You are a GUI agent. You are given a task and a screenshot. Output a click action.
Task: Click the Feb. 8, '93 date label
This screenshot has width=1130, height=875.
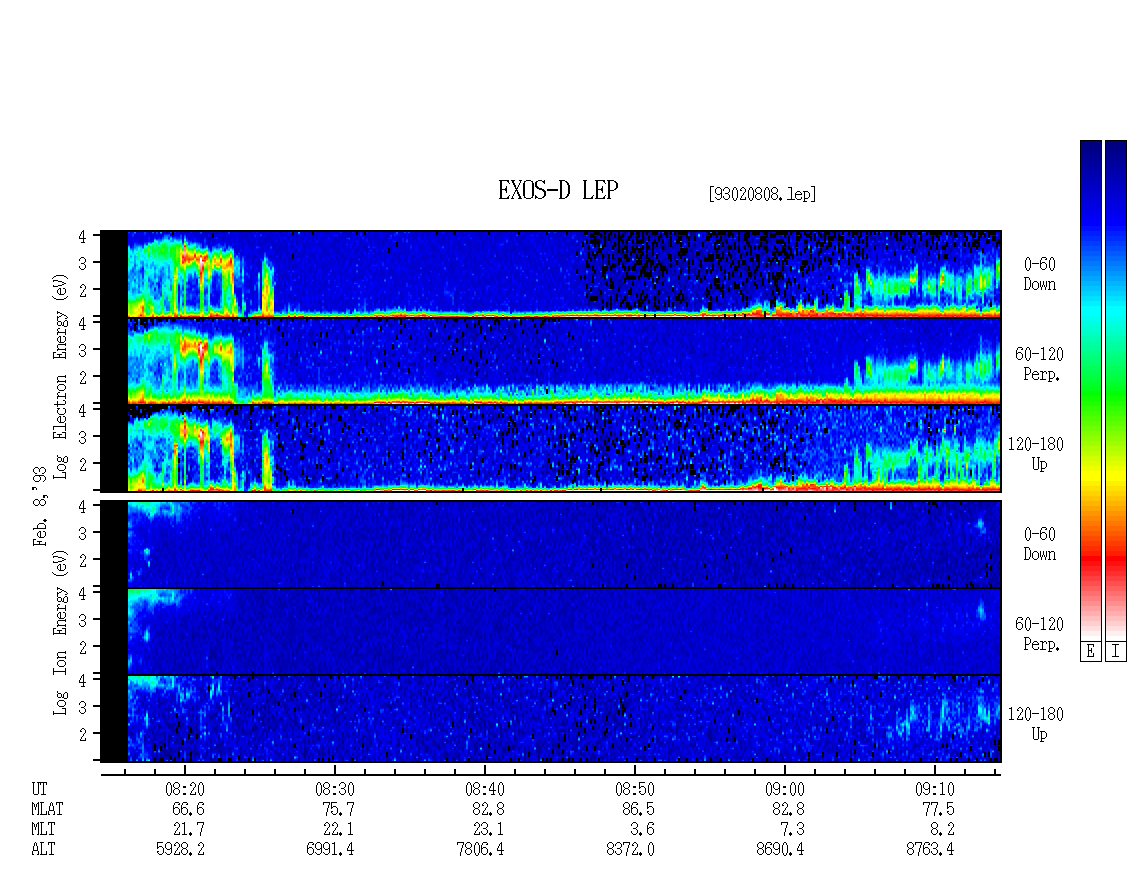[x=40, y=506]
